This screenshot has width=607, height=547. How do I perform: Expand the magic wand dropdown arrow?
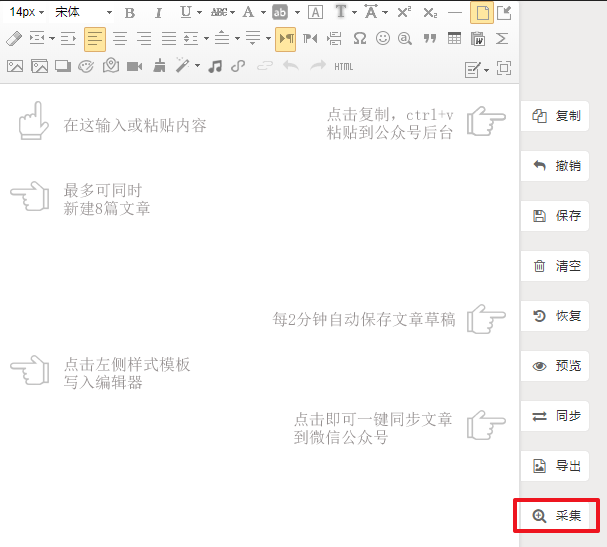pyautogui.click(x=197, y=65)
